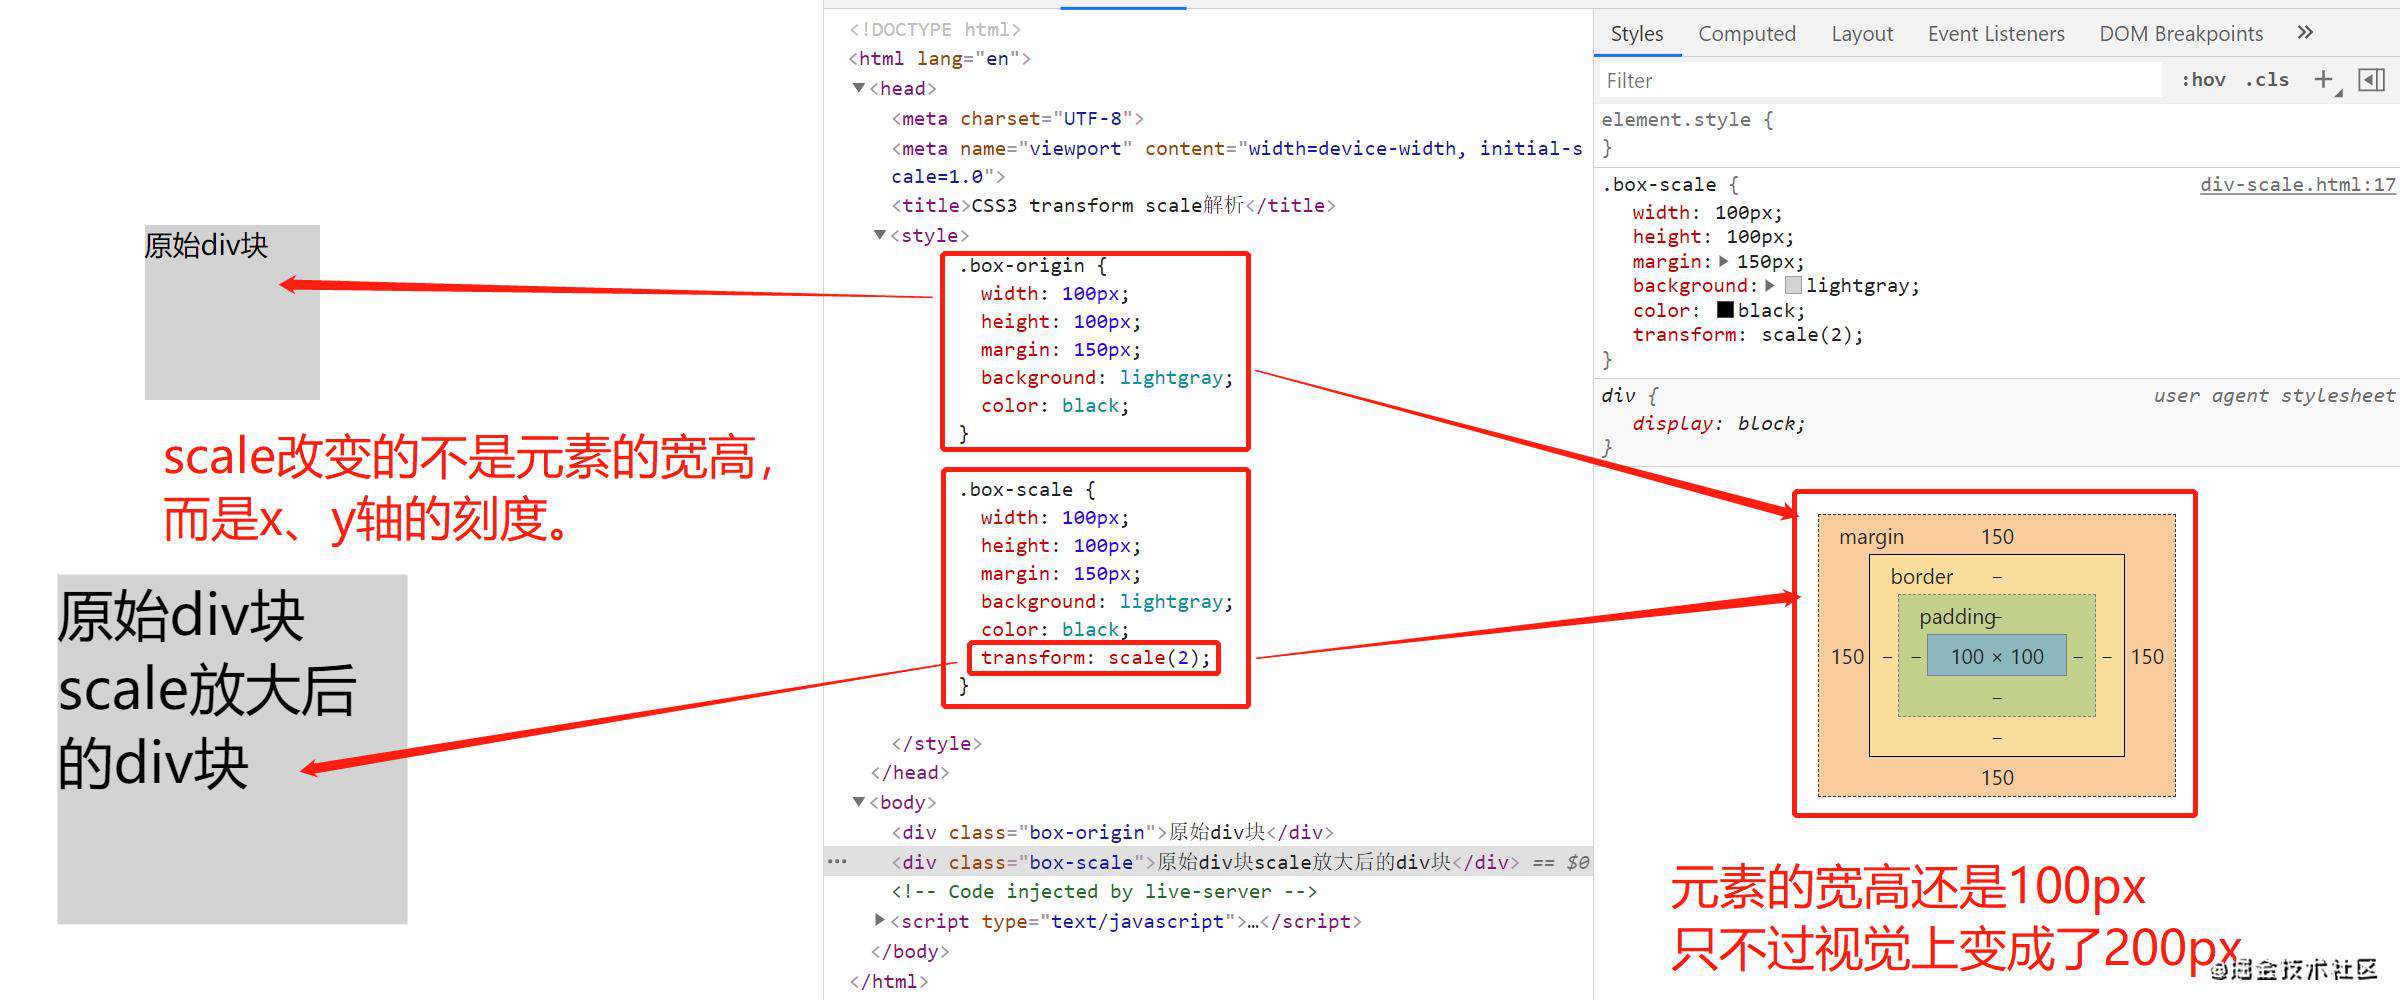The image size is (2400, 1000).
Task: Select the html lang="en" row
Action: click(x=939, y=58)
